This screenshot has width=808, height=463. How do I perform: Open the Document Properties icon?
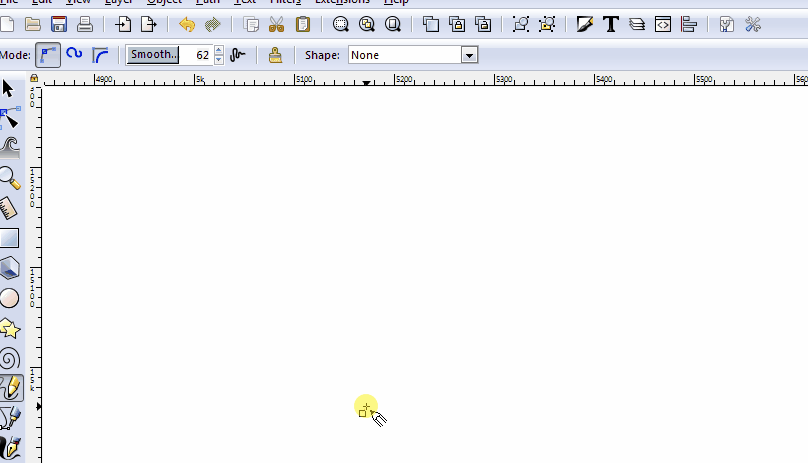(x=727, y=24)
